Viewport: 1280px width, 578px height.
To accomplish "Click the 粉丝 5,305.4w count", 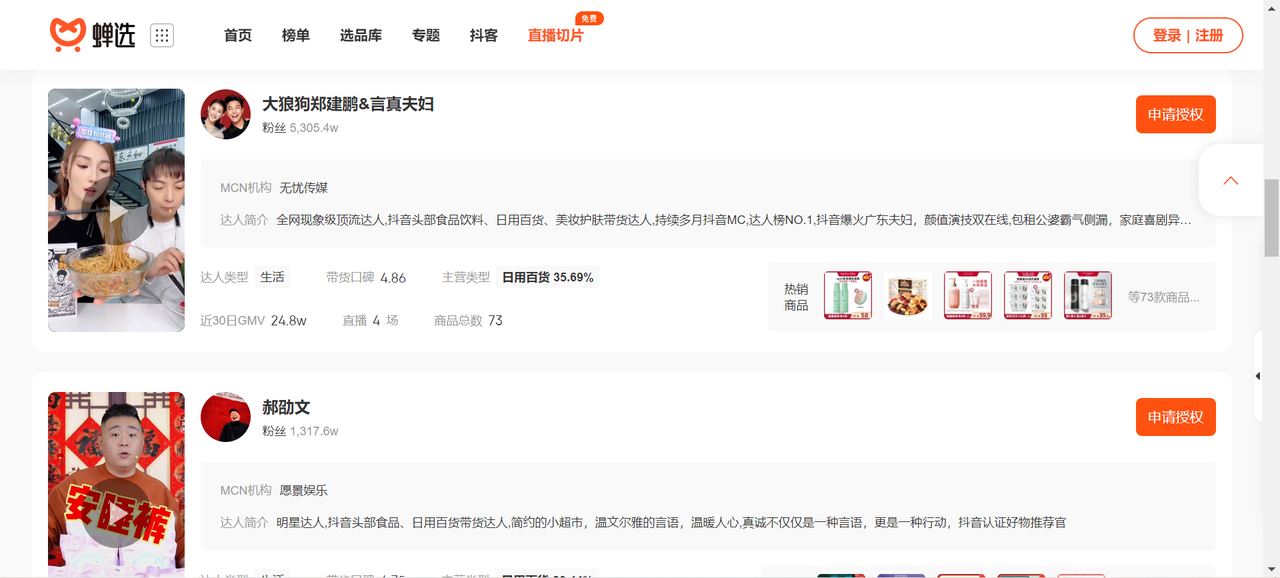I will pos(300,128).
